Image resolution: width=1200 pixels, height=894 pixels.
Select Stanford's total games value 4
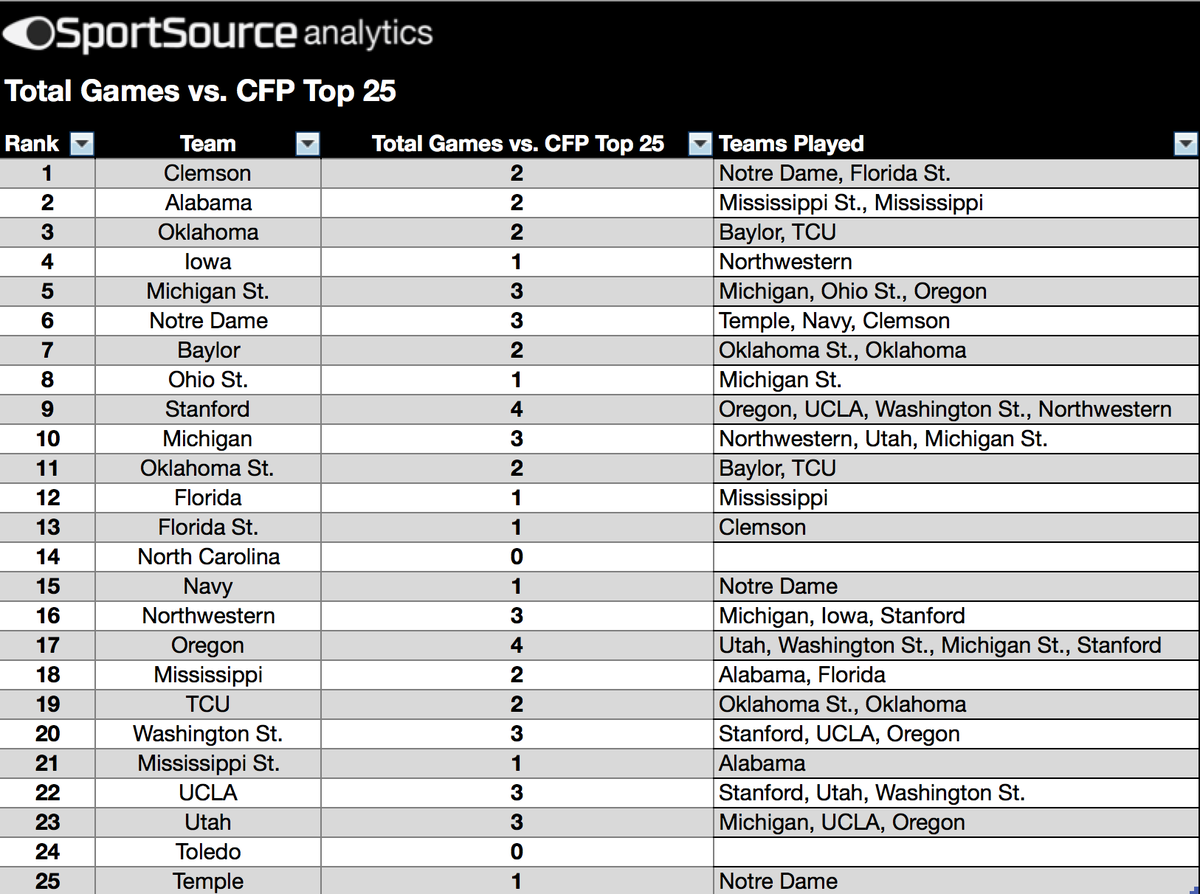pyautogui.click(x=517, y=409)
